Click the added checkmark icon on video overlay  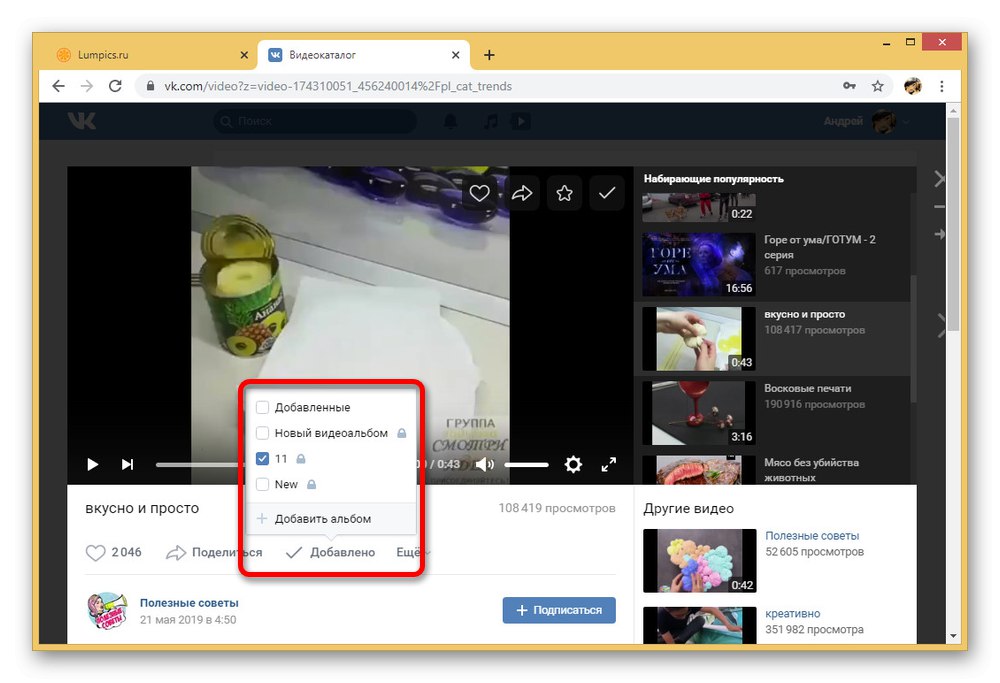pos(607,193)
